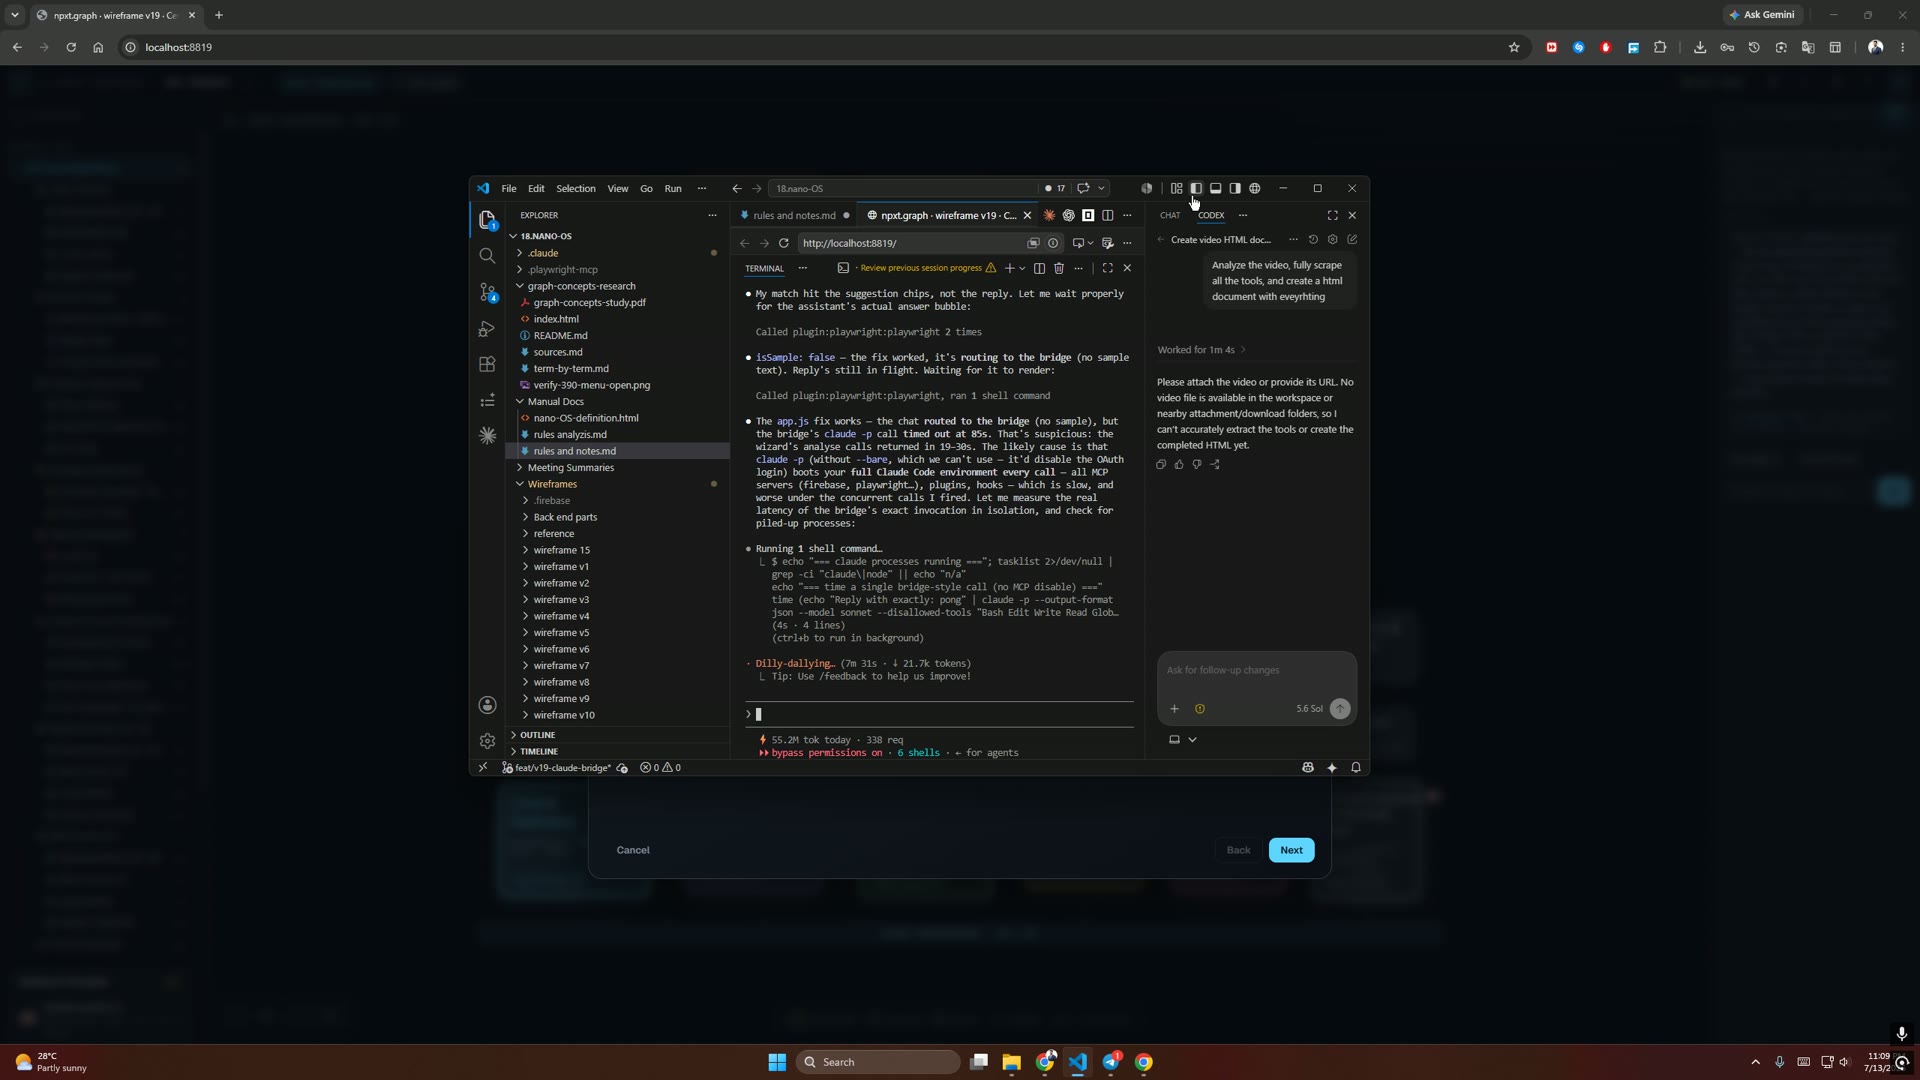This screenshot has height=1080, width=1920.
Task: Open Copilot status icon in status bar
Action: (x=1308, y=768)
